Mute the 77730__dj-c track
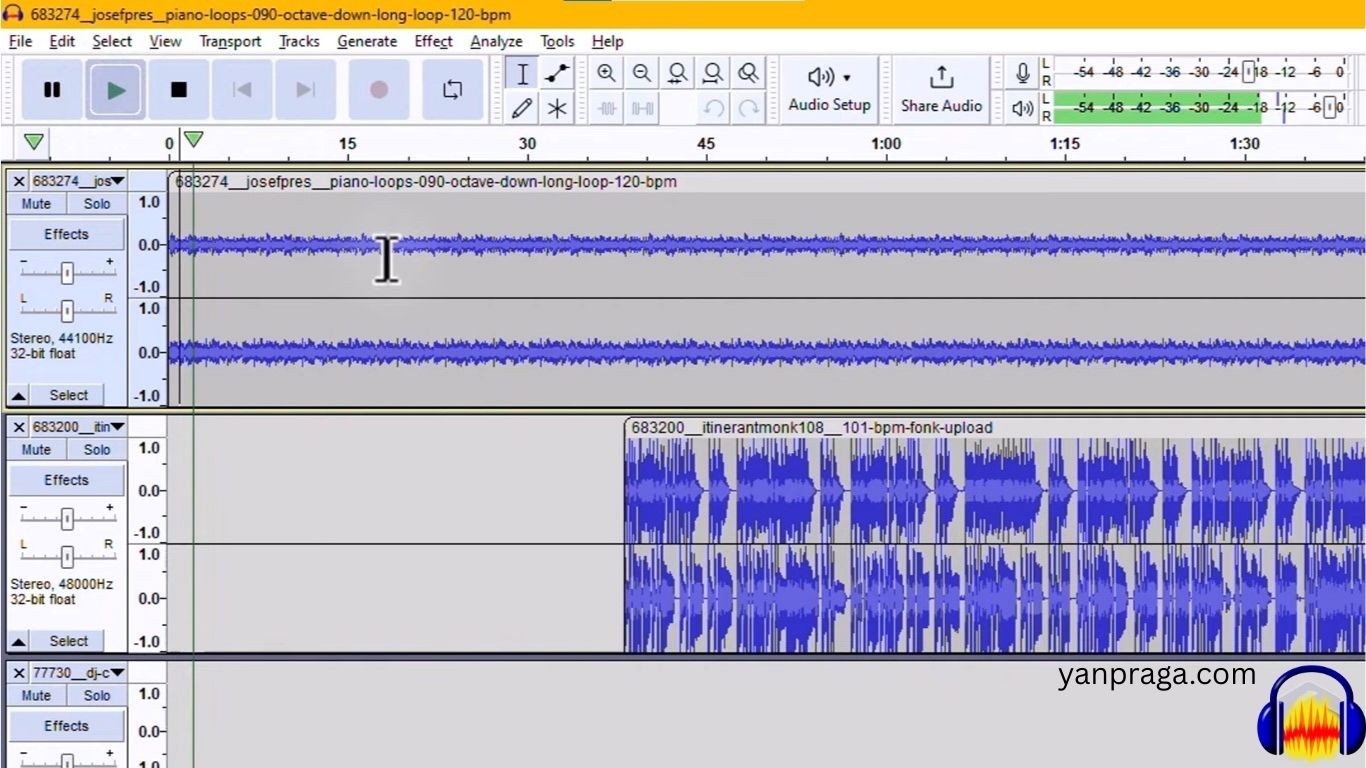1366x768 pixels. click(x=36, y=696)
